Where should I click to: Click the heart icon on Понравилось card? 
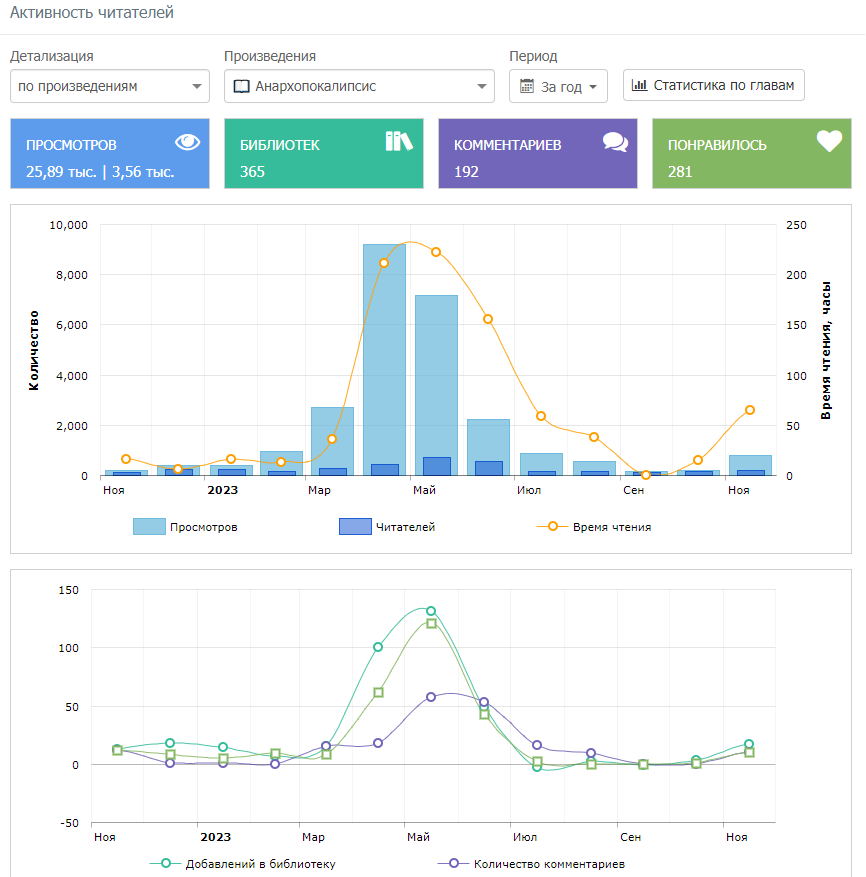(829, 141)
